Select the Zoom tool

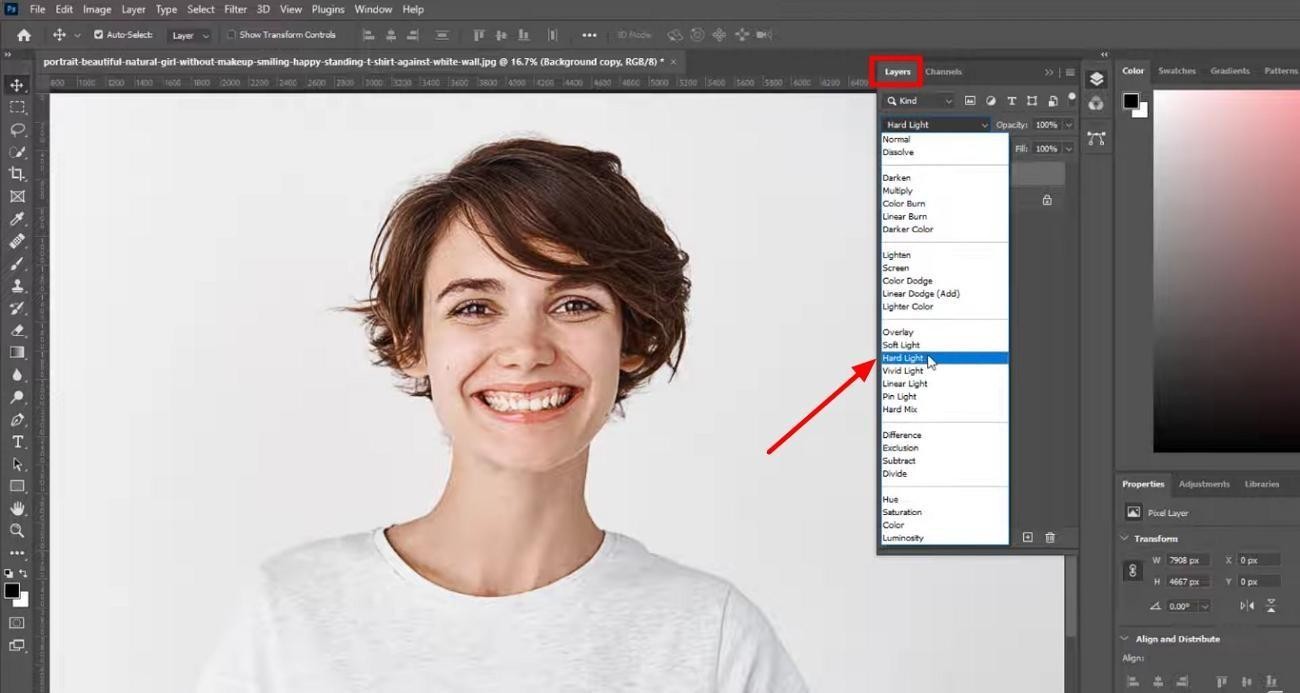[x=17, y=531]
